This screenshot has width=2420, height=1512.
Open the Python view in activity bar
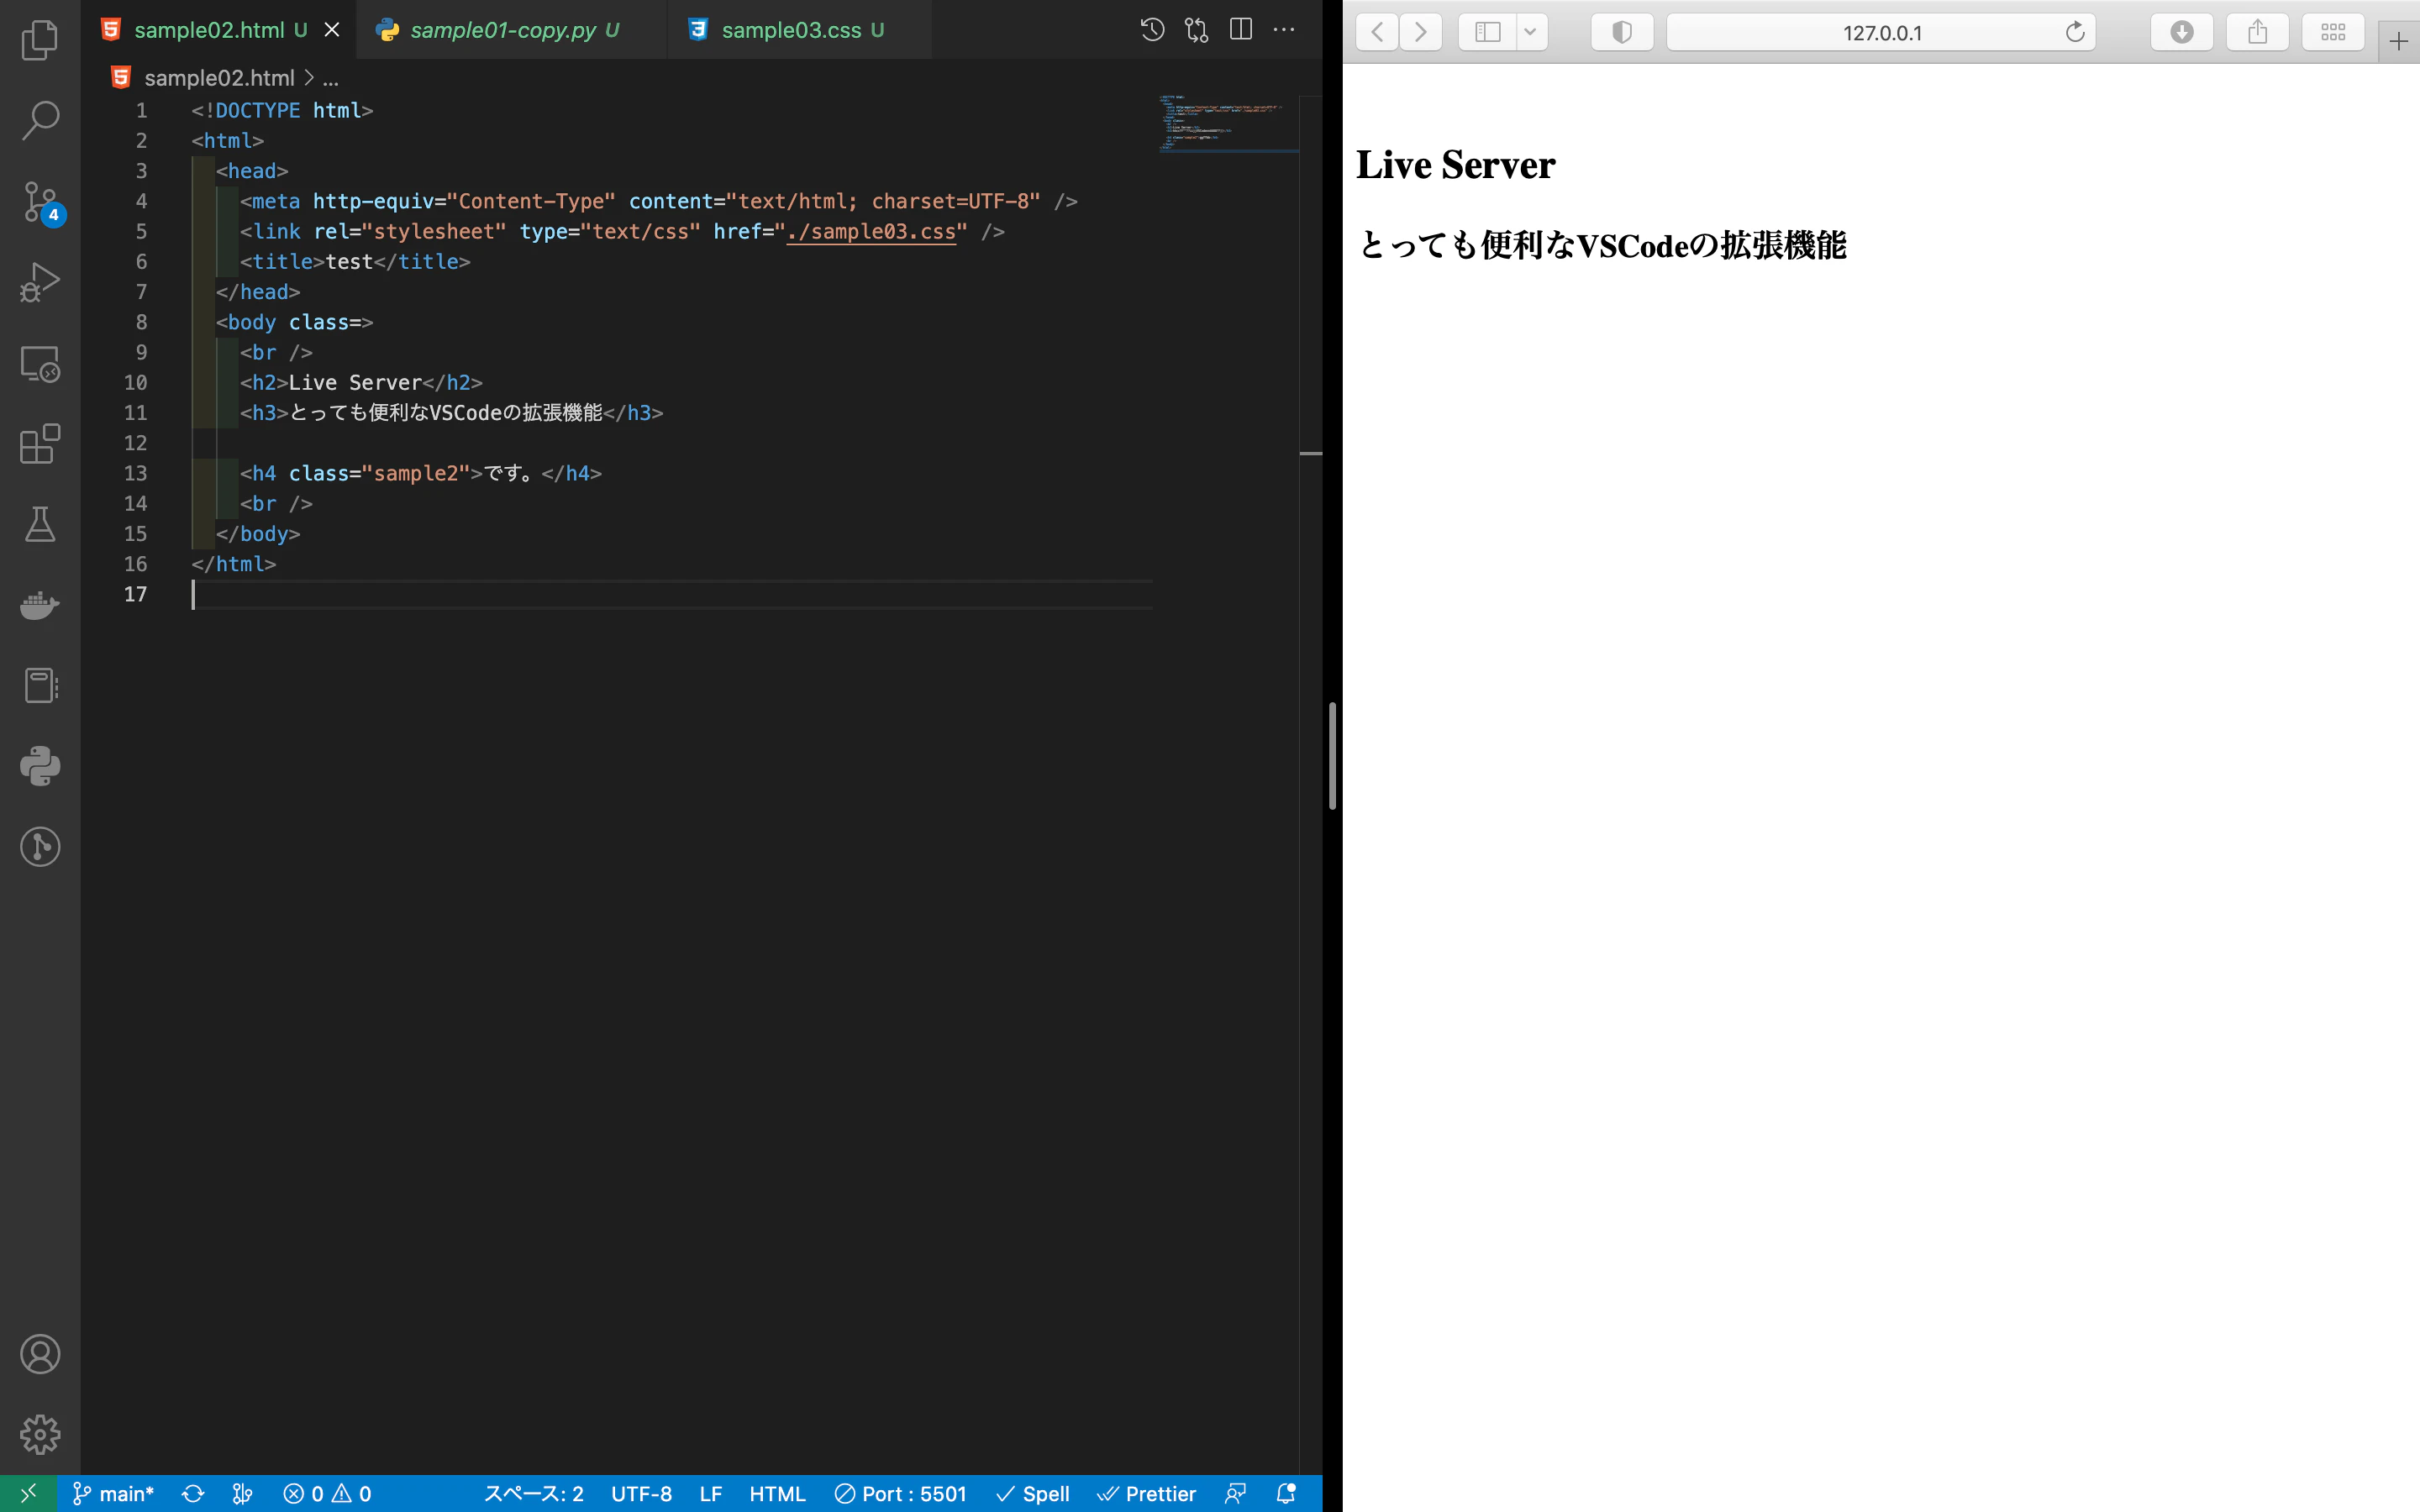40,766
